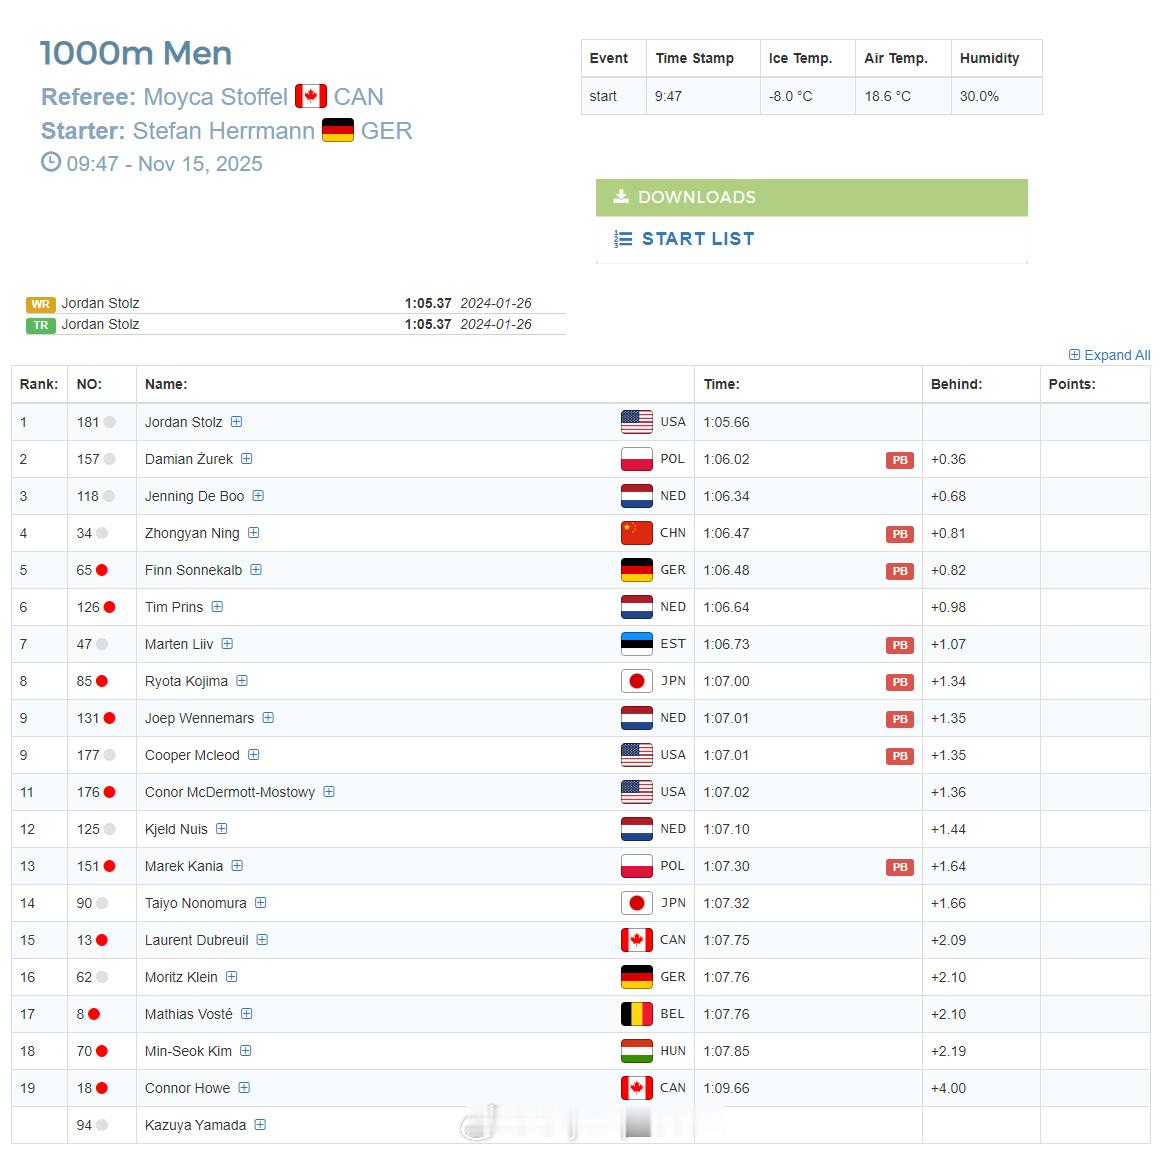Click the ice temperature value -8.0 °C
Screen dimensions: 1163x1153
click(791, 96)
